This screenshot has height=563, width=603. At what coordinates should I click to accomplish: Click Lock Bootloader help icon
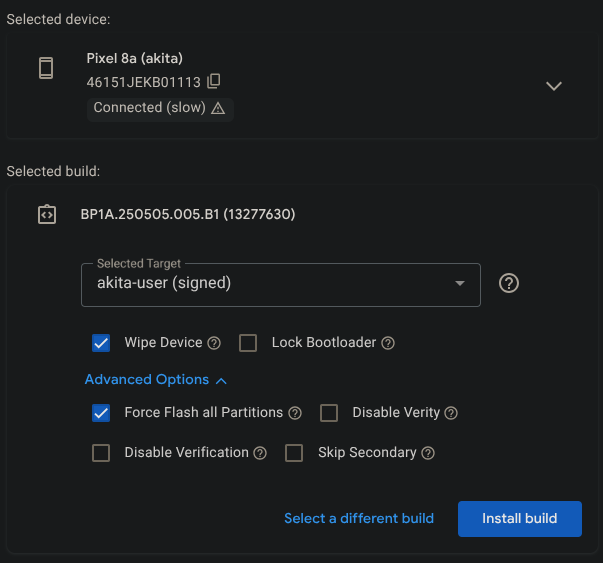click(x=388, y=343)
